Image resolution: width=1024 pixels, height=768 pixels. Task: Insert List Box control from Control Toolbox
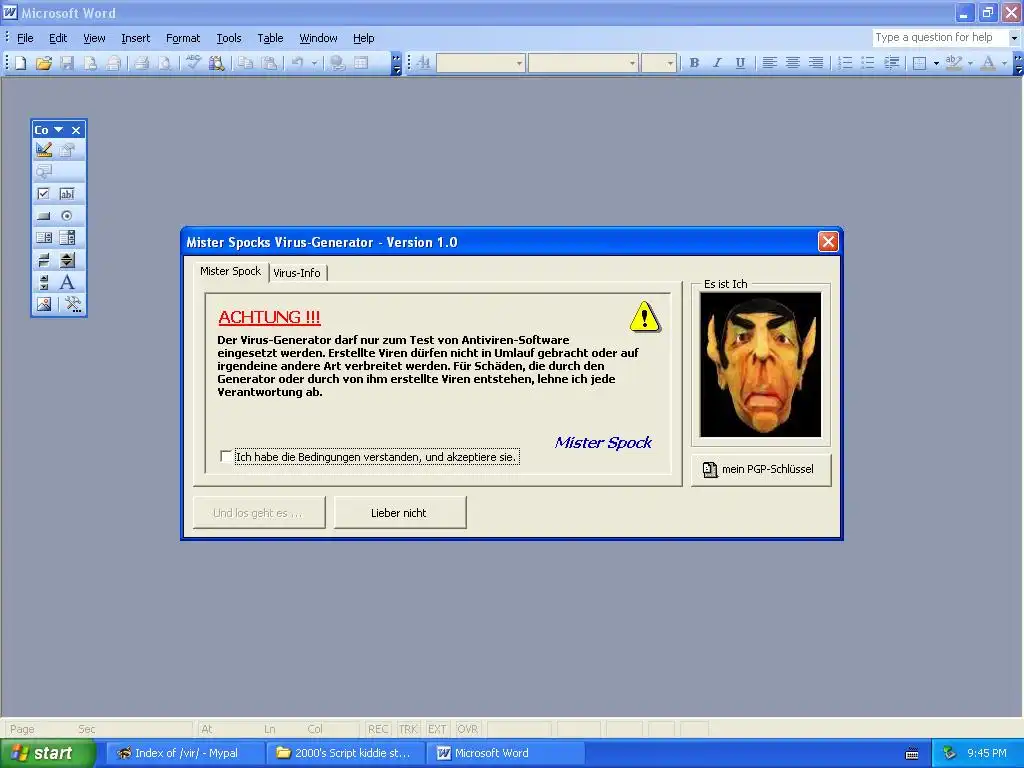click(x=44, y=238)
